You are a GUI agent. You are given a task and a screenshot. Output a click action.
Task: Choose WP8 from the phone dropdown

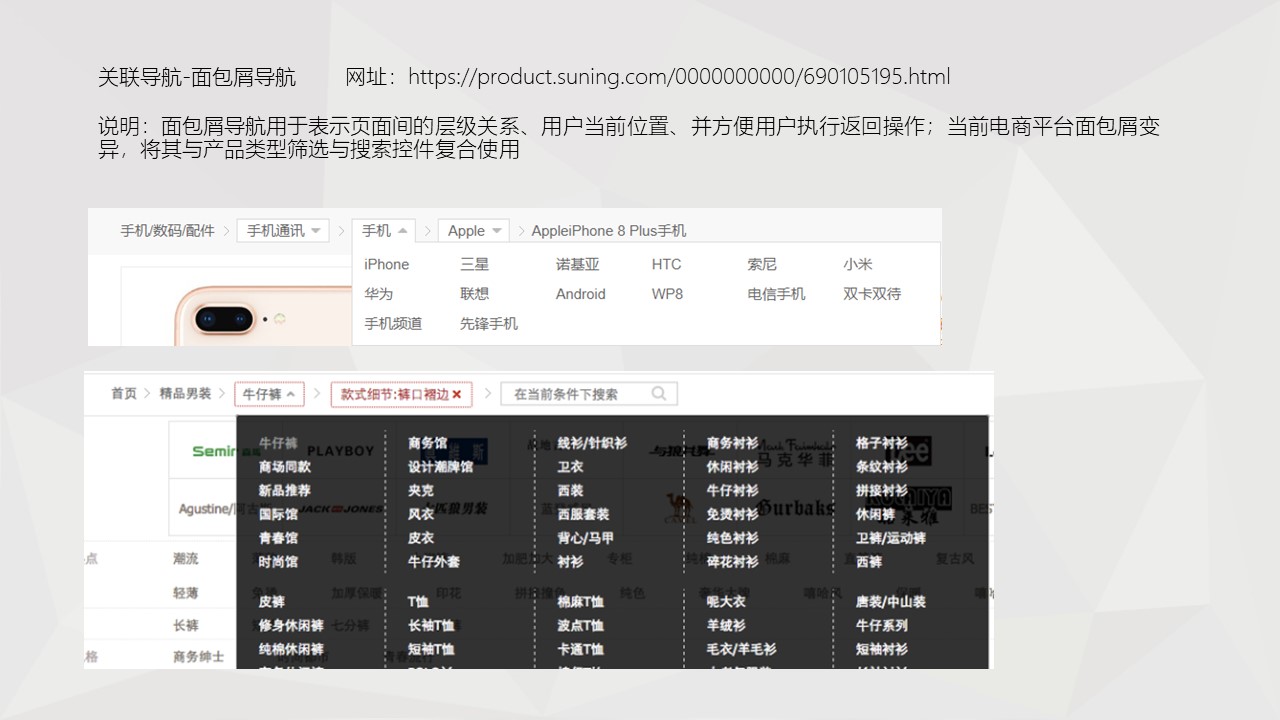[x=667, y=294]
